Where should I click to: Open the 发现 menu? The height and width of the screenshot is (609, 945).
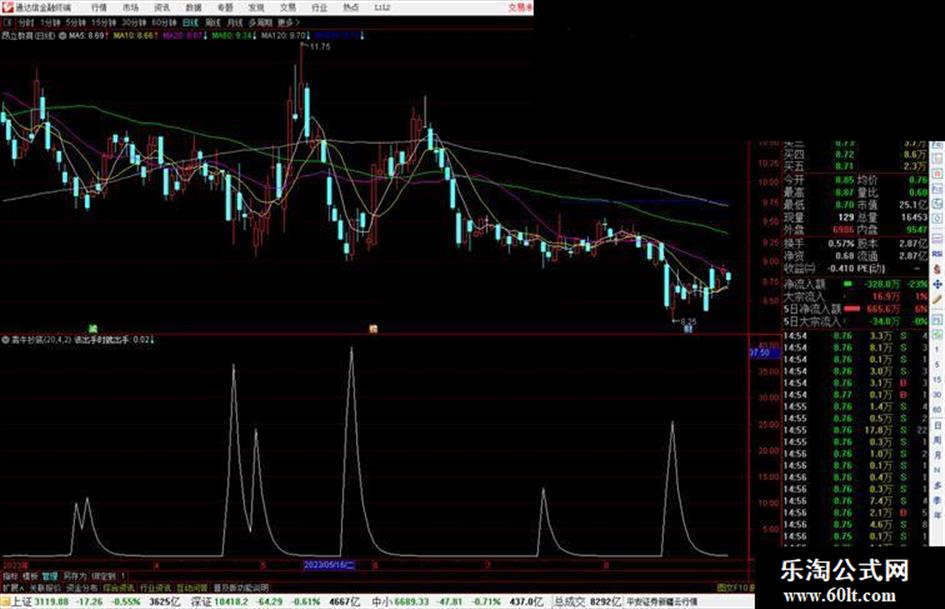click(x=256, y=8)
